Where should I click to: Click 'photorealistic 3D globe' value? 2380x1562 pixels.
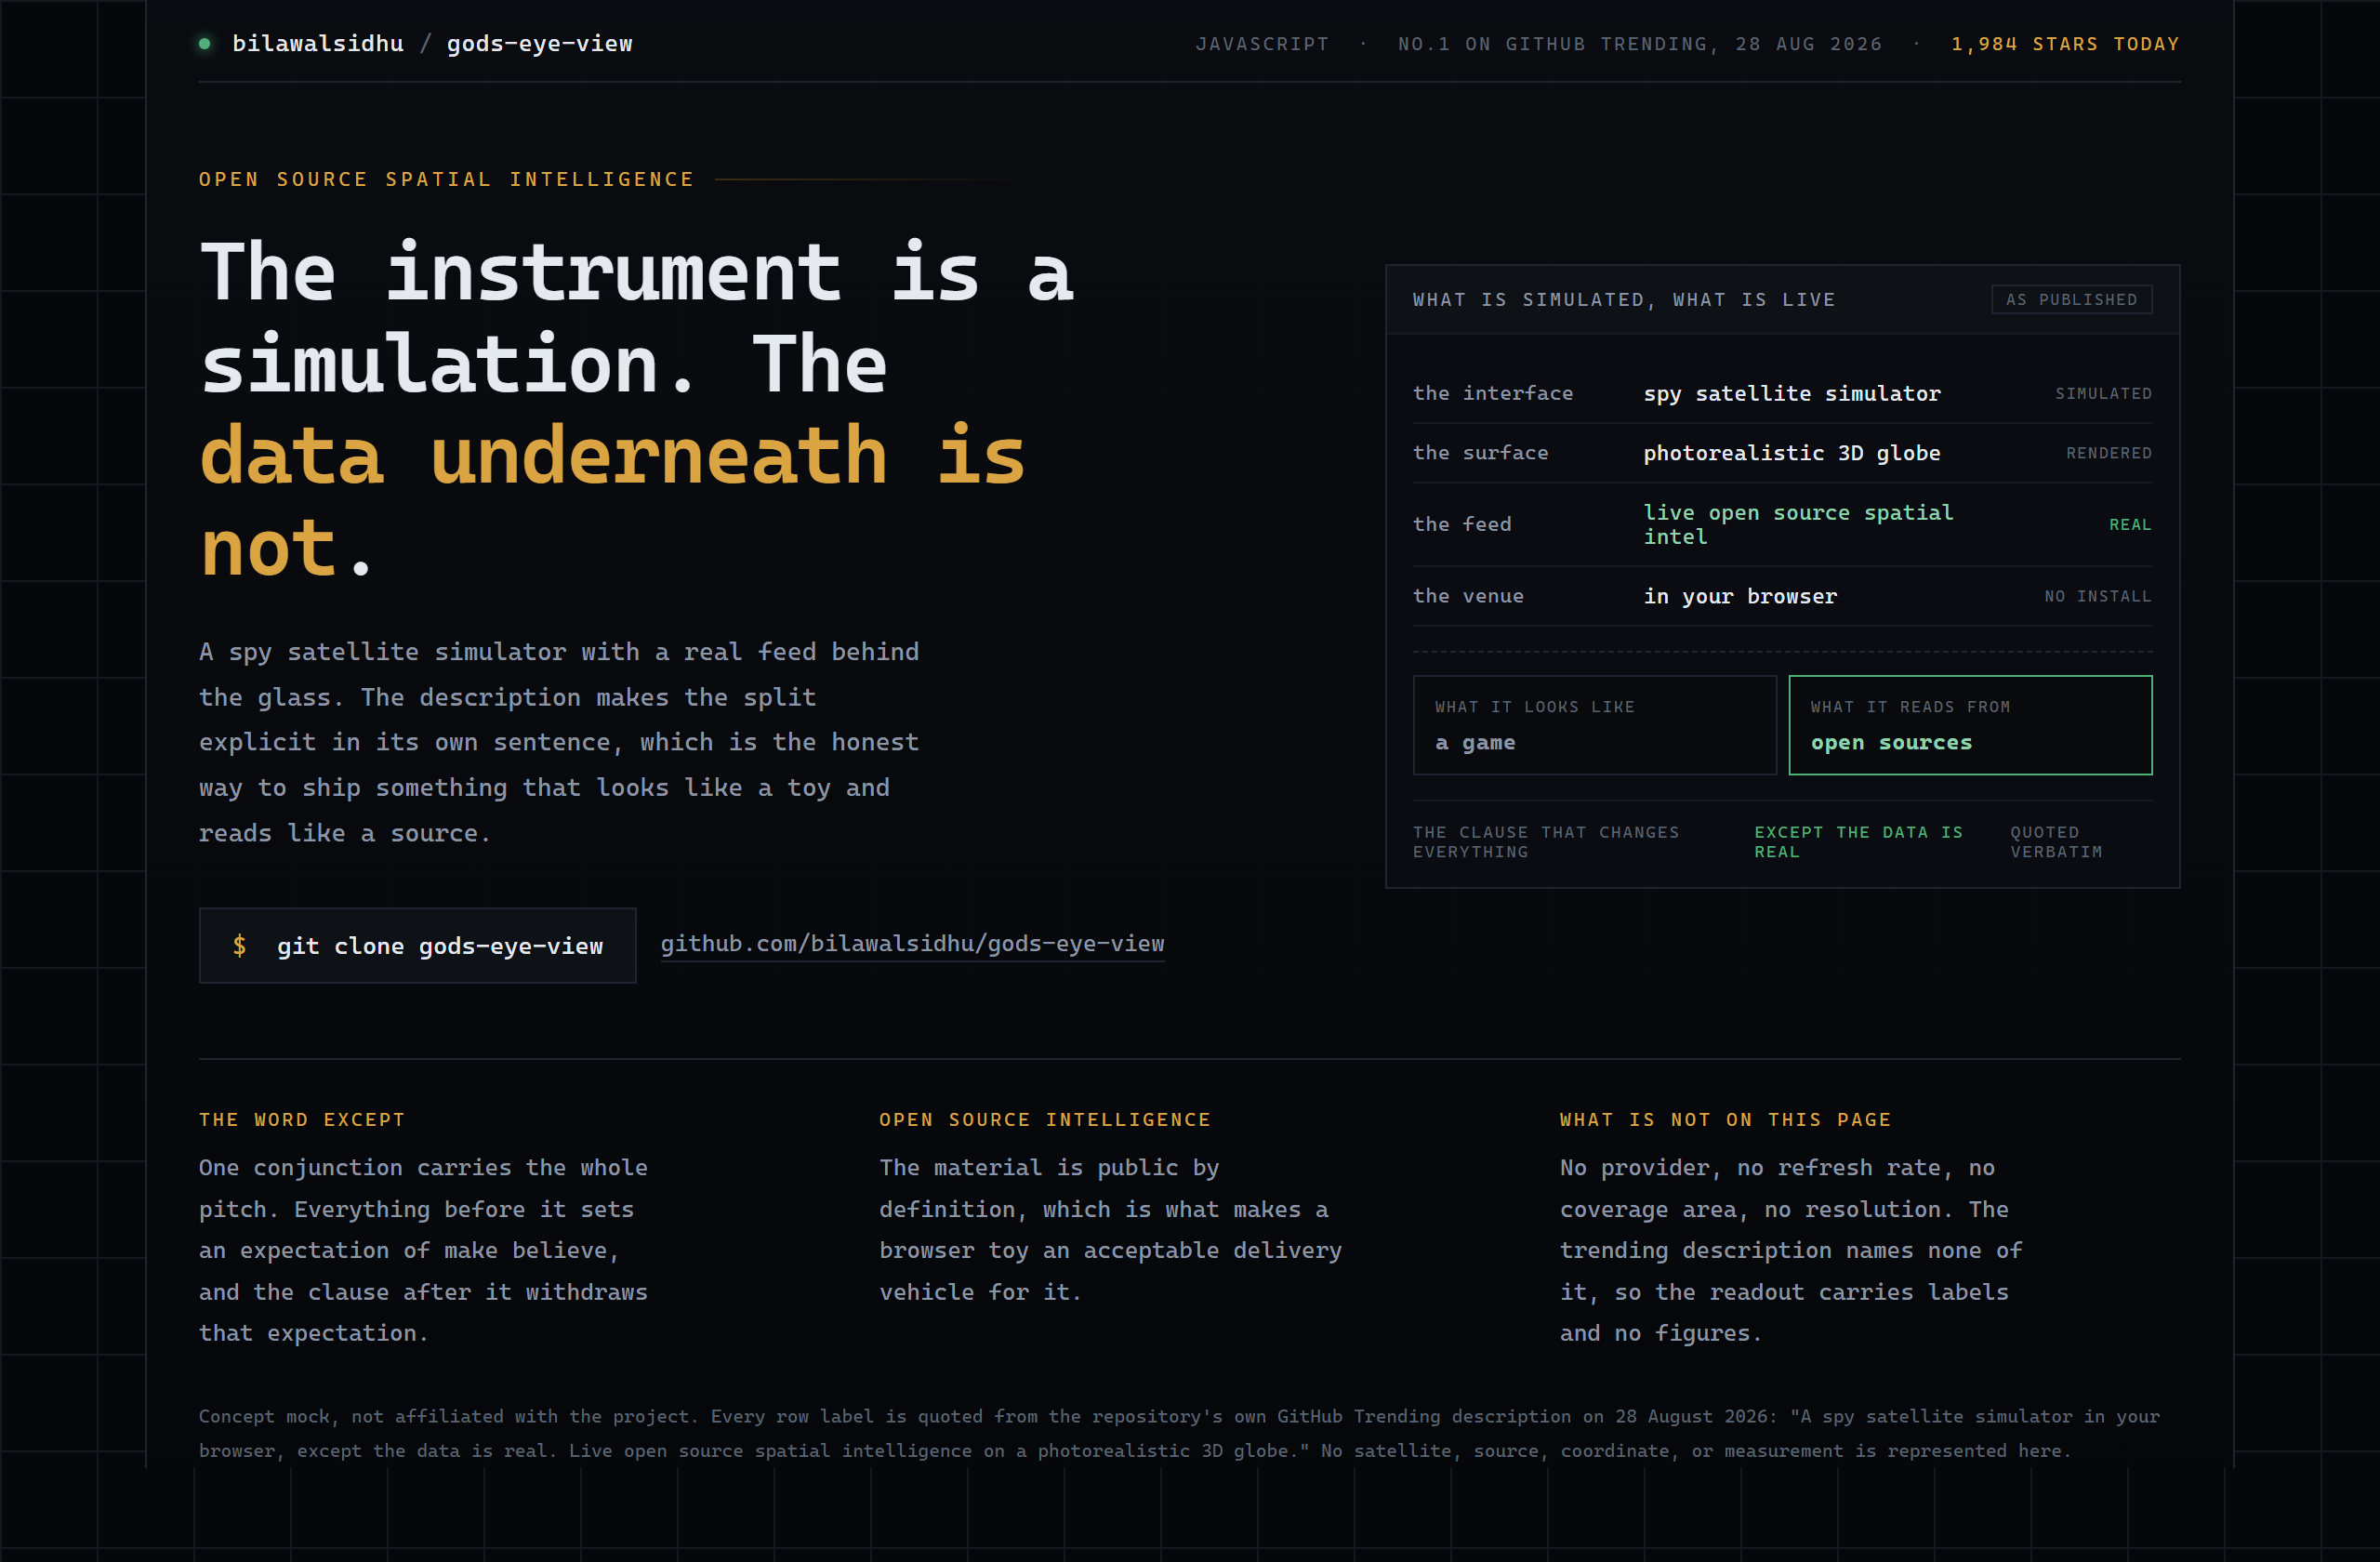coord(1791,452)
